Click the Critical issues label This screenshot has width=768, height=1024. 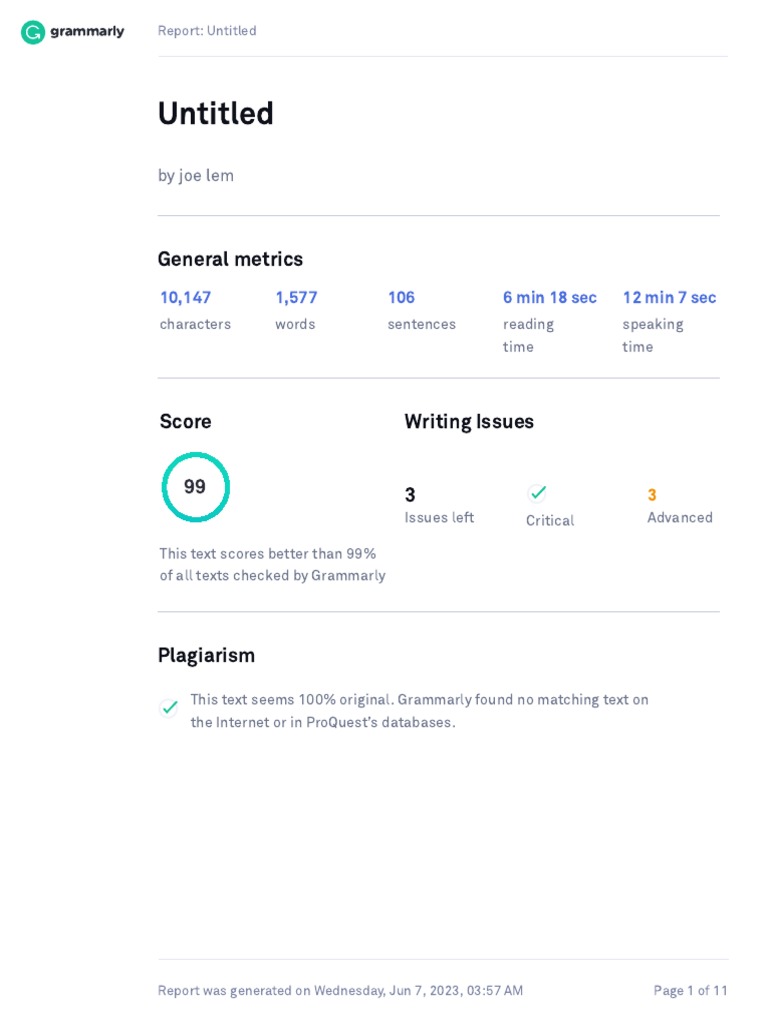550,521
